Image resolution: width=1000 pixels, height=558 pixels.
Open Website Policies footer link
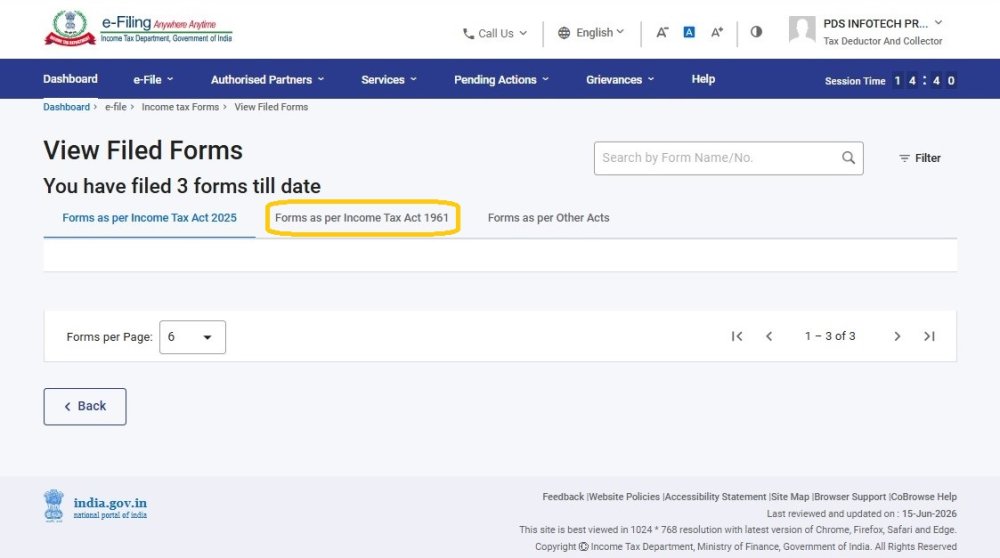[624, 497]
